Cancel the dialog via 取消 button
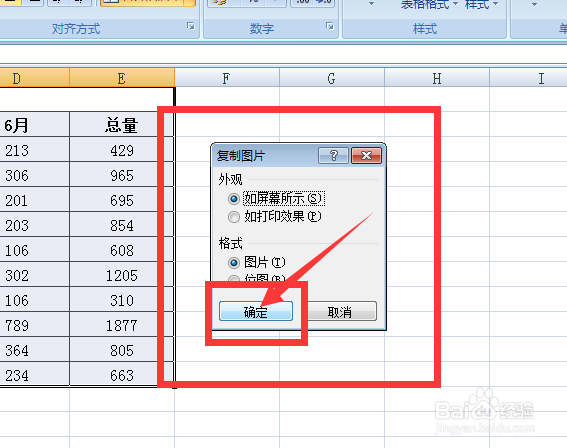The image size is (567, 448). click(x=340, y=311)
